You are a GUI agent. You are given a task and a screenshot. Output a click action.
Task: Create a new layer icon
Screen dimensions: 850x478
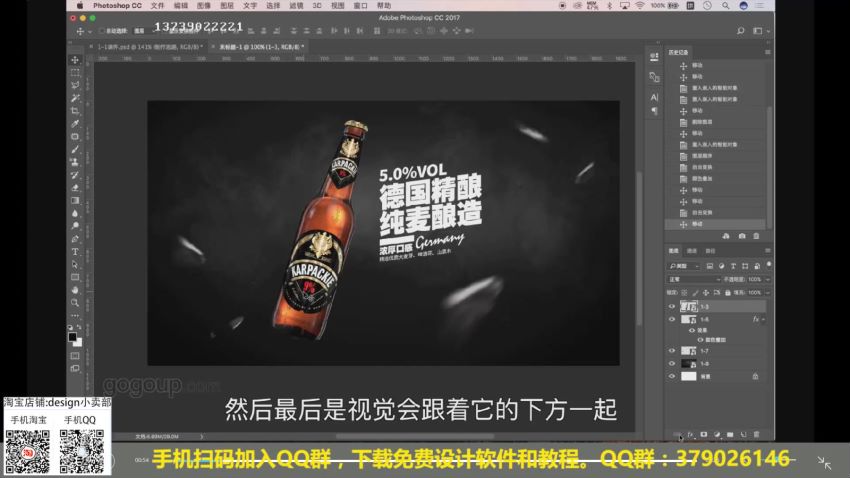743,435
